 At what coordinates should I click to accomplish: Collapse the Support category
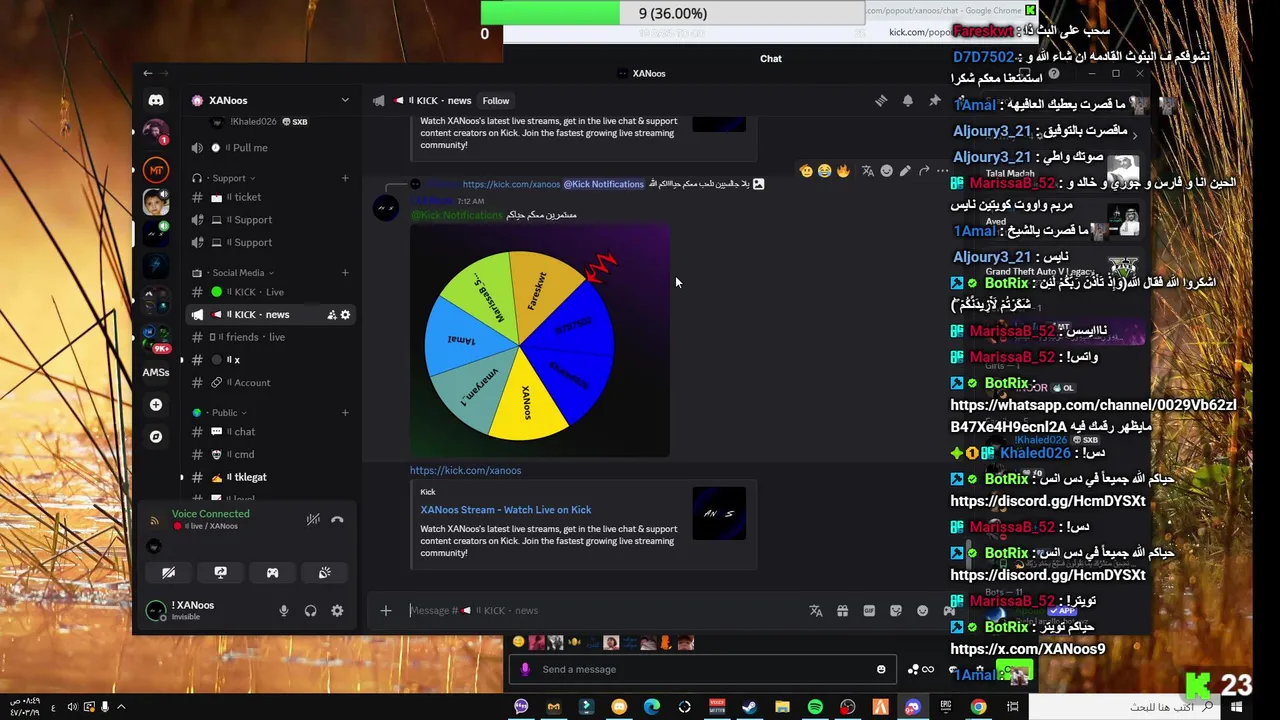coord(229,178)
